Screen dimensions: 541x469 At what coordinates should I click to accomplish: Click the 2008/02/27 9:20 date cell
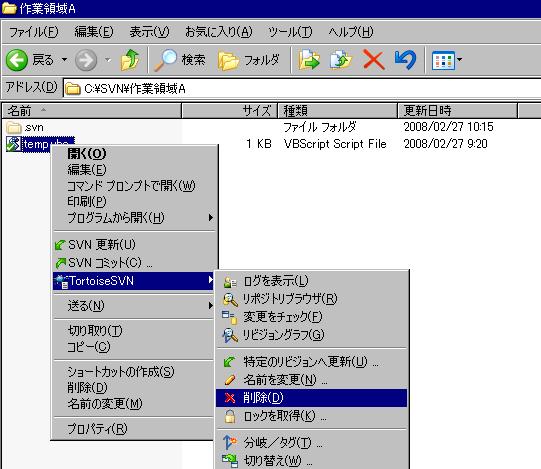(445, 144)
